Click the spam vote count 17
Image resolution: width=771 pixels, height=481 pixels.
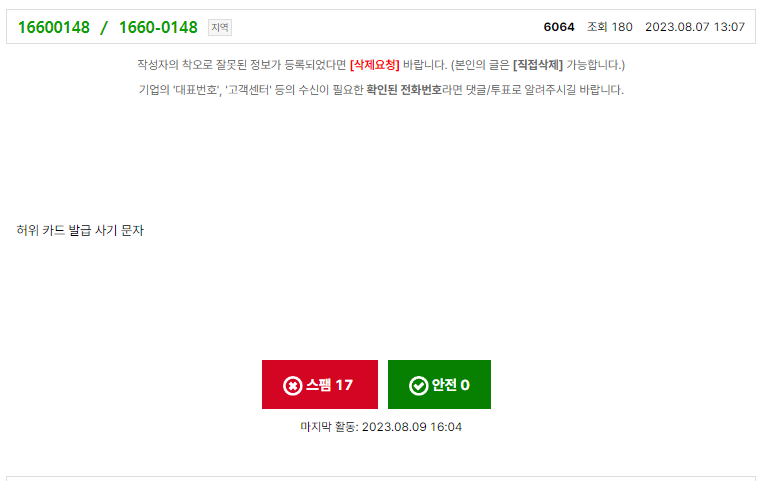click(344, 385)
